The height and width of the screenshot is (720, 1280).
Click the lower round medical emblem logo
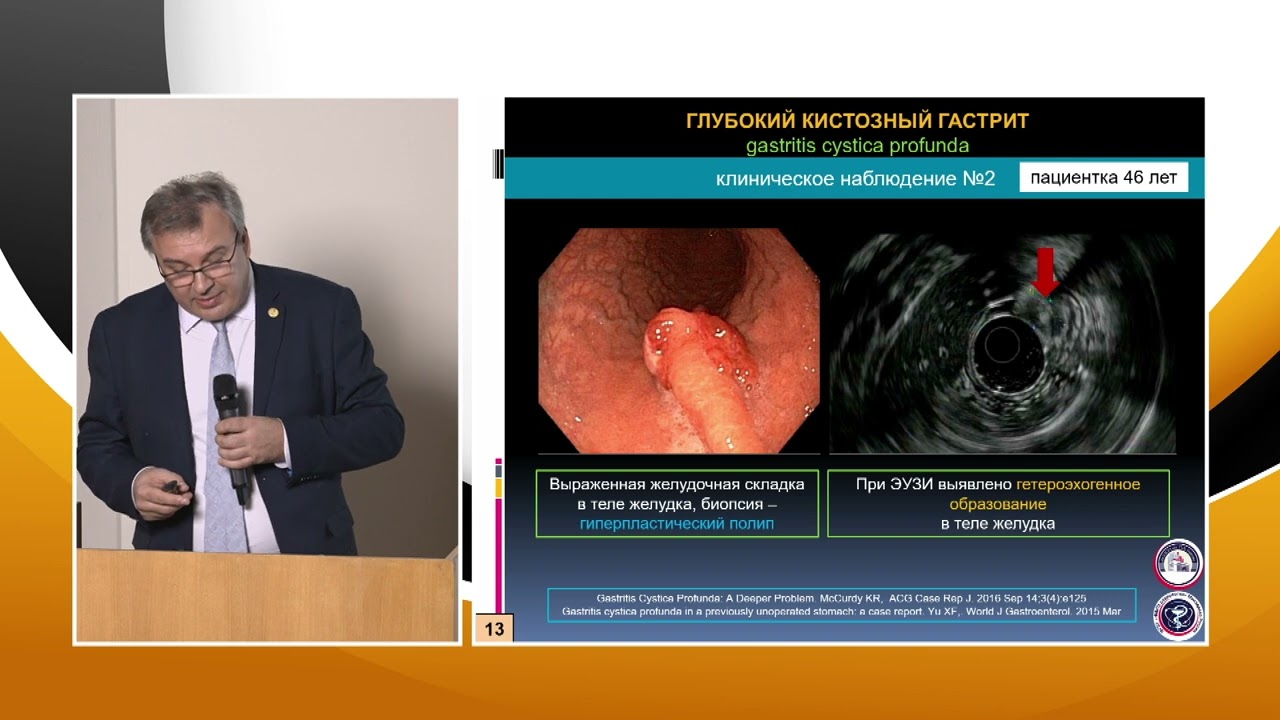click(x=1179, y=616)
